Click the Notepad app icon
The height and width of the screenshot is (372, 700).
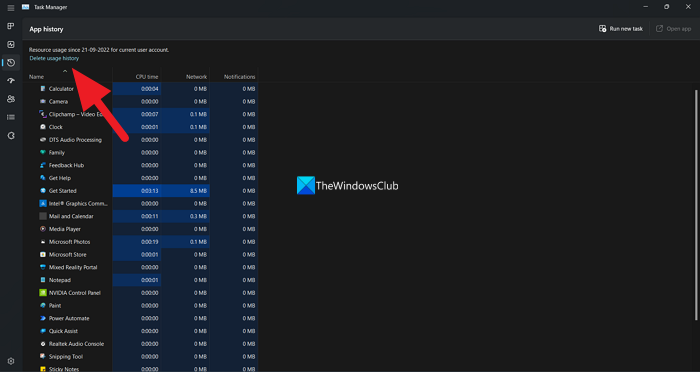tap(43, 280)
